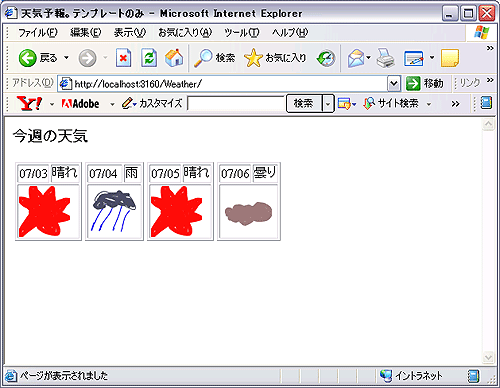Click the status bar icon at far right
This screenshot has width=500, height=388.
[473, 376]
